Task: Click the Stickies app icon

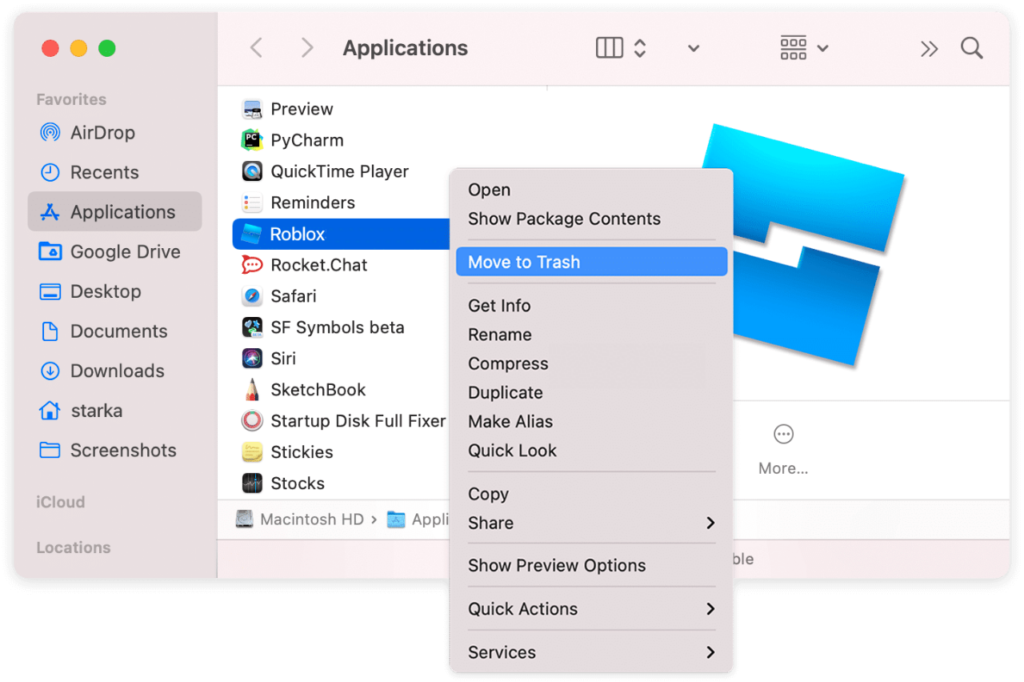Action: pyautogui.click(x=252, y=452)
